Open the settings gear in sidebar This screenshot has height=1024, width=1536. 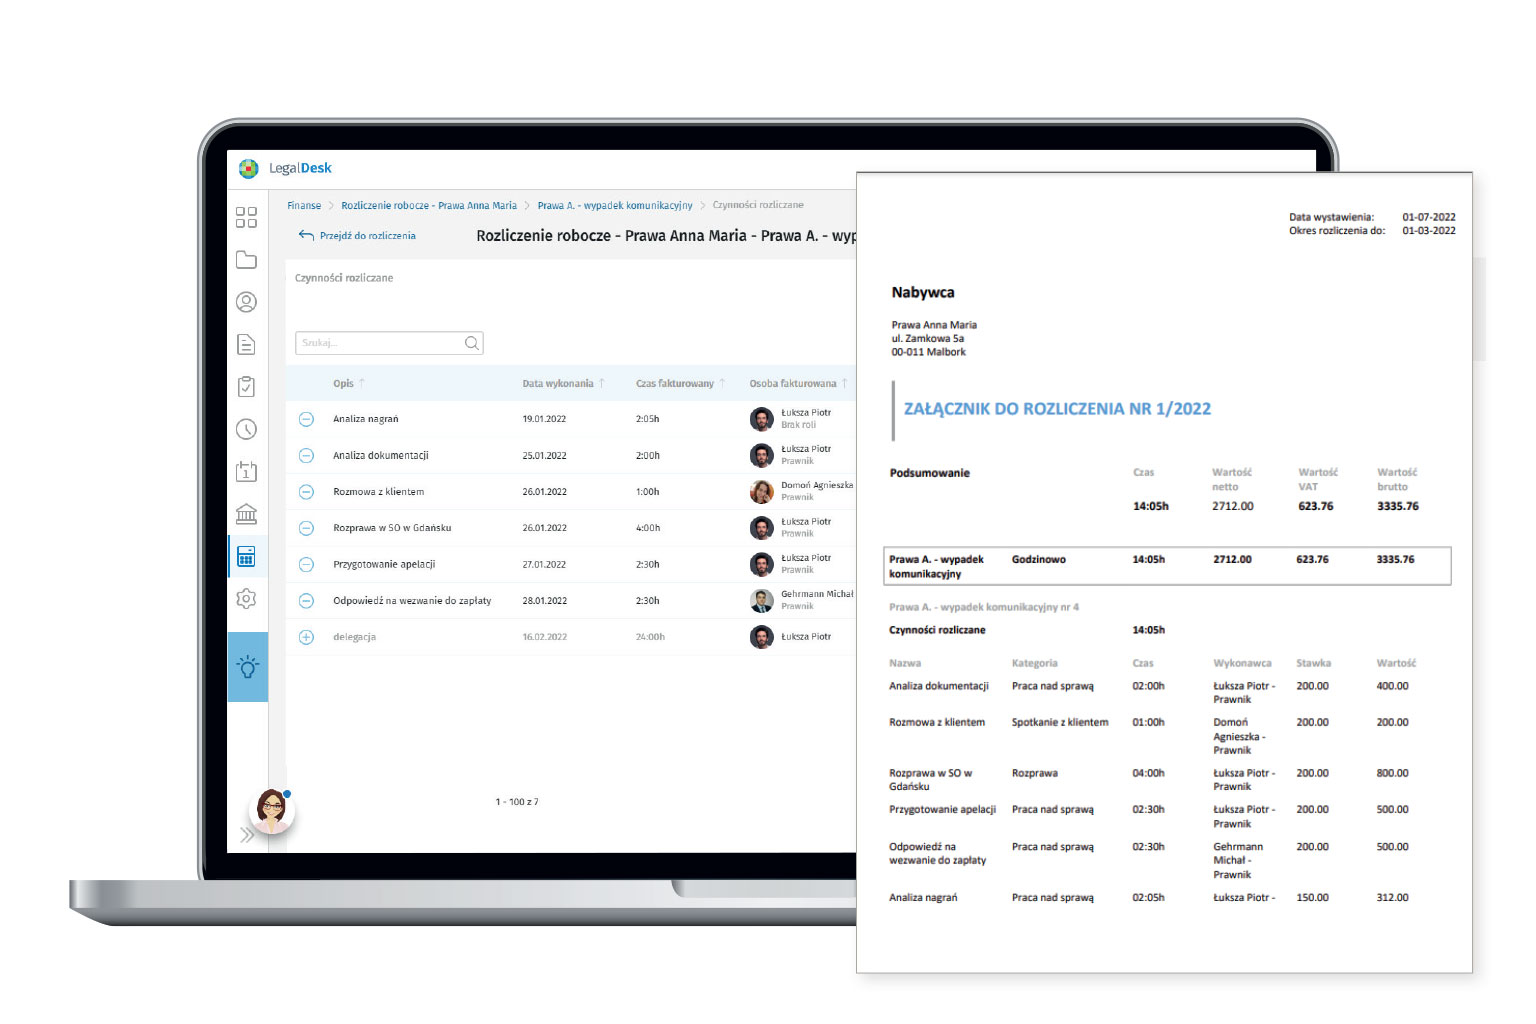point(246,598)
